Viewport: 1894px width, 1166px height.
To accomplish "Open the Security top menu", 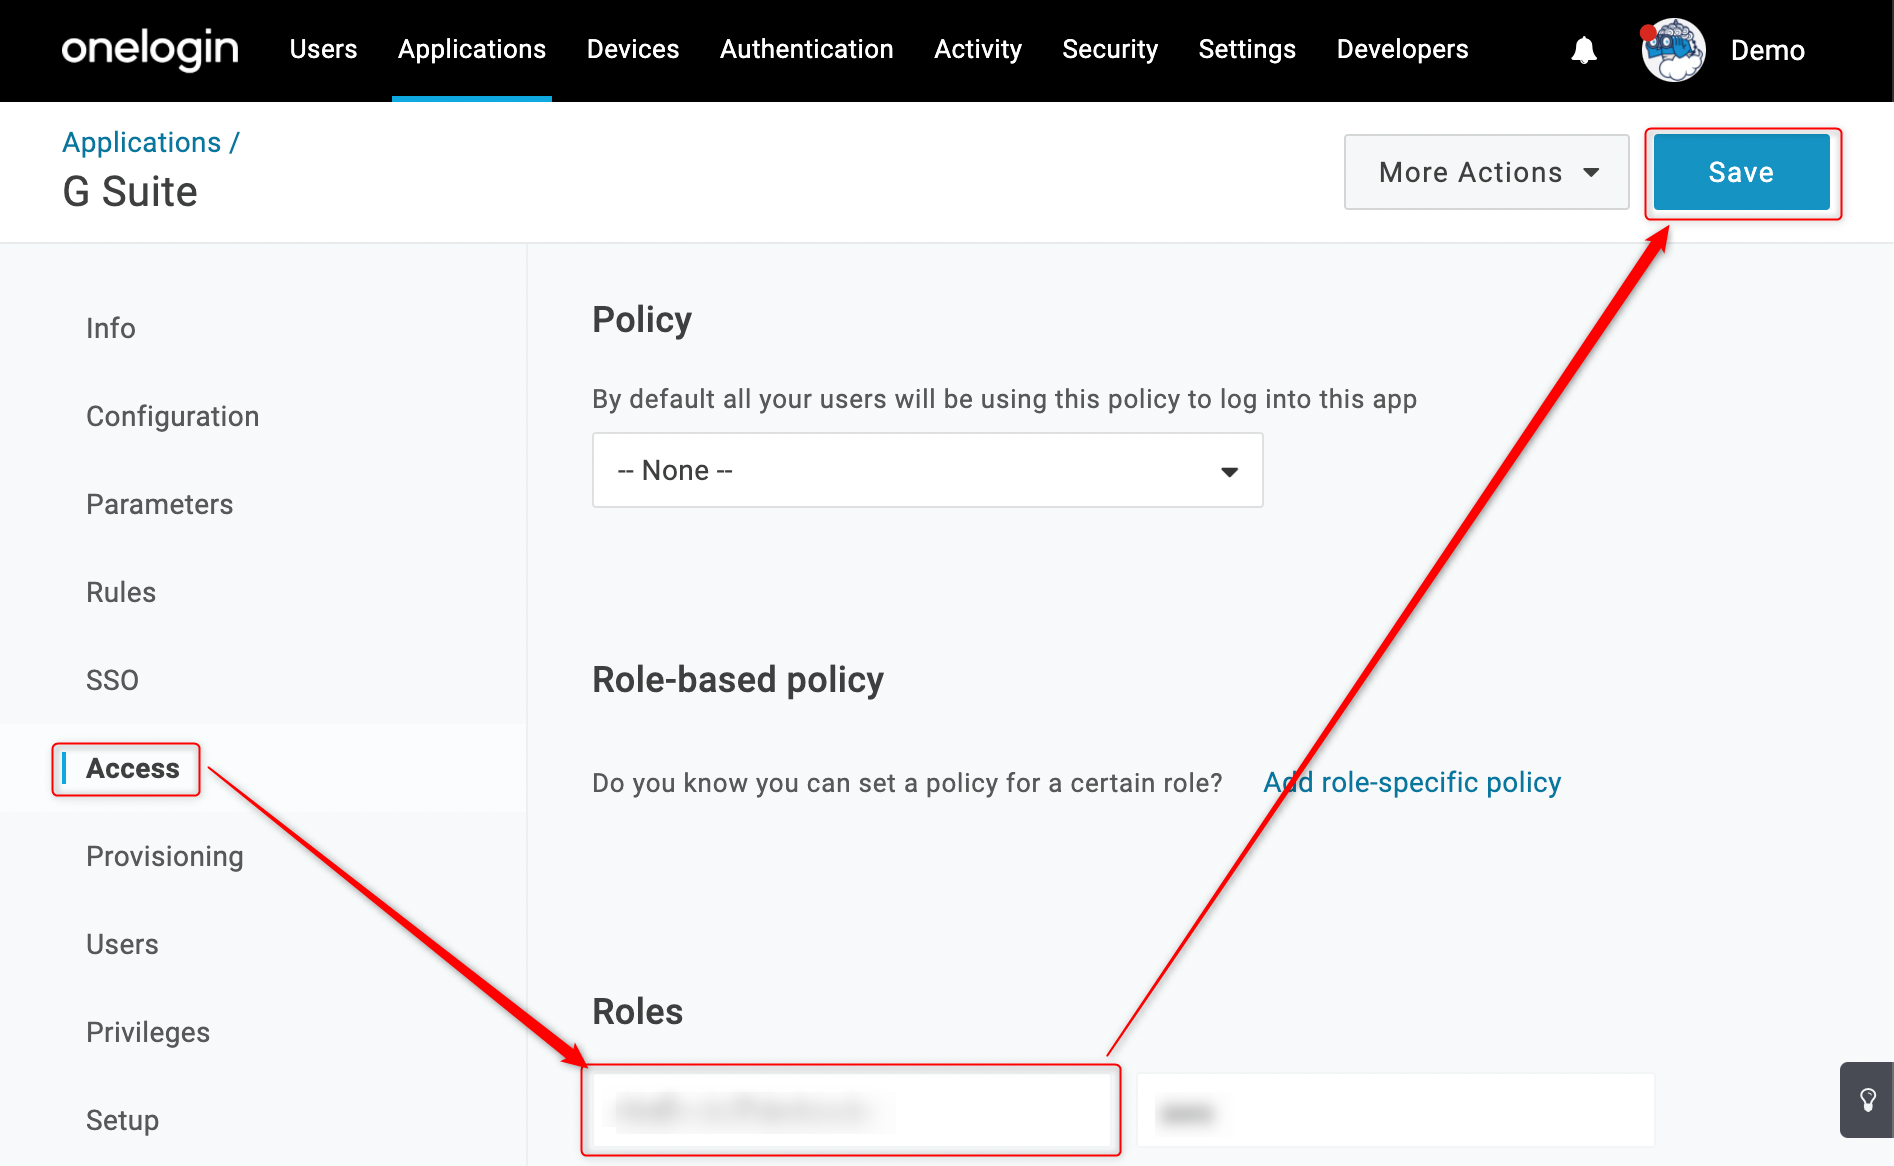I will click(x=1110, y=49).
